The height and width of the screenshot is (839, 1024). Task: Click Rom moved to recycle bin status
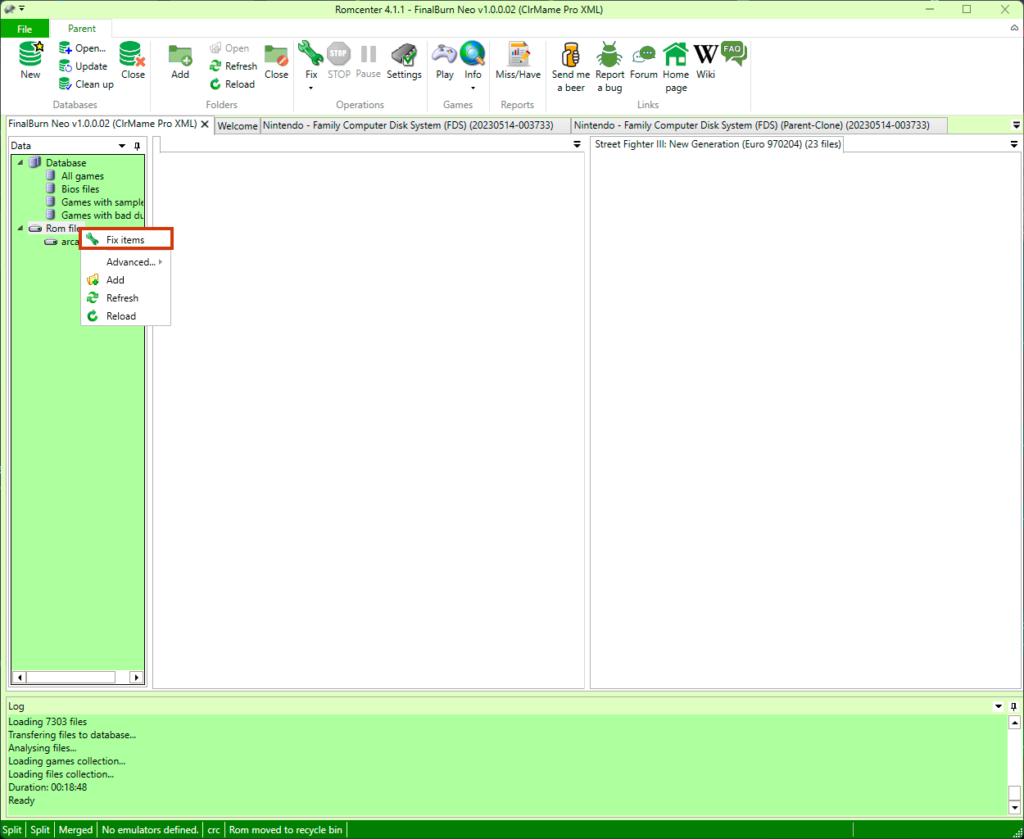[285, 830]
